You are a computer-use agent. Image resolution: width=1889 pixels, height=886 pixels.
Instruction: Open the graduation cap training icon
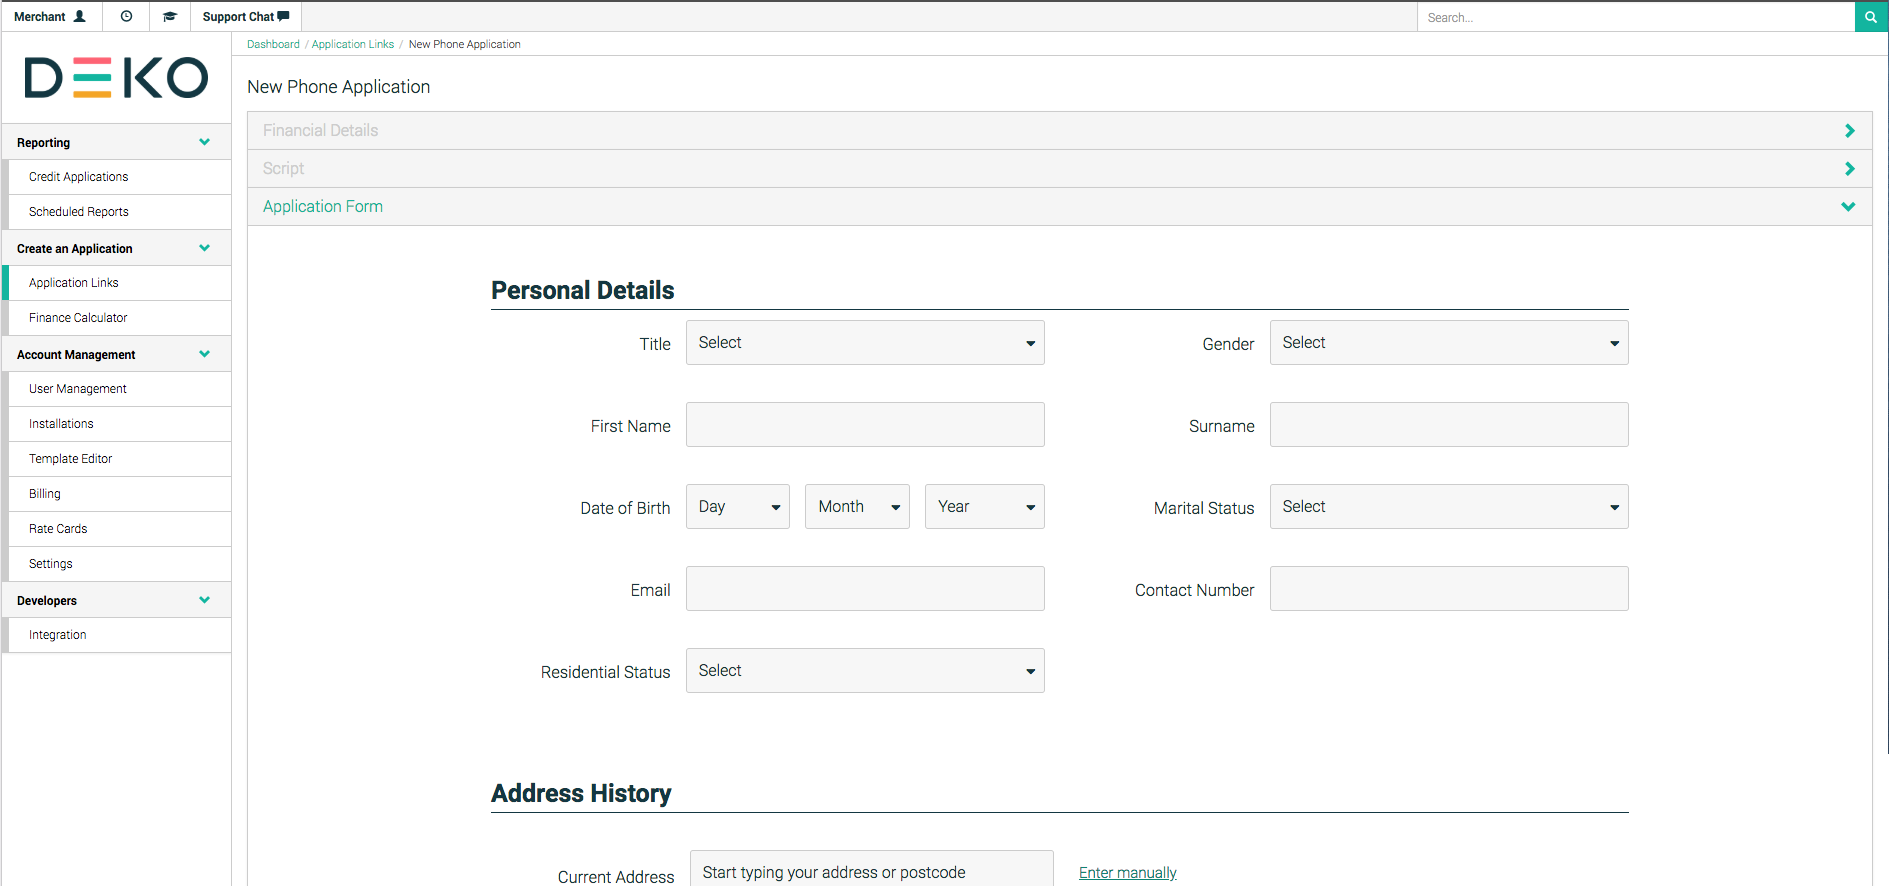pyautogui.click(x=170, y=17)
